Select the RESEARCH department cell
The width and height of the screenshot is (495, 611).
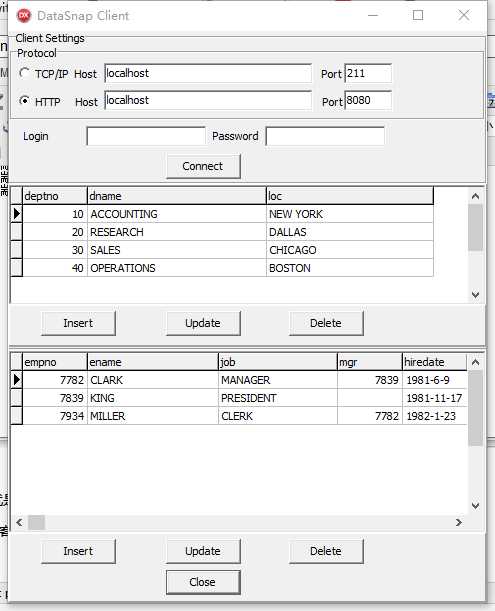pos(177,232)
